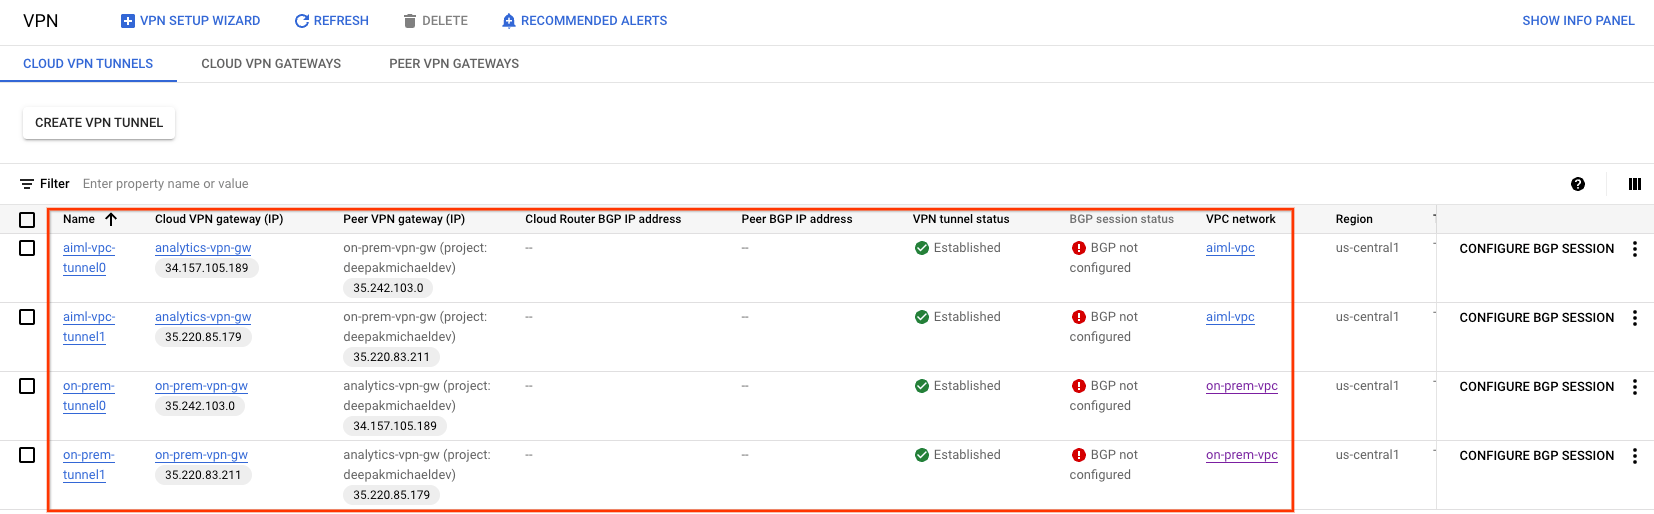The width and height of the screenshot is (1654, 514).
Task: Sort by Name column arrow
Action: click(111, 219)
